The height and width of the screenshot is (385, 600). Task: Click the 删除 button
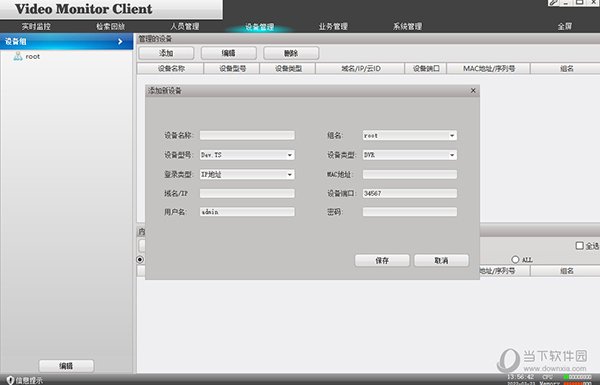pos(291,53)
